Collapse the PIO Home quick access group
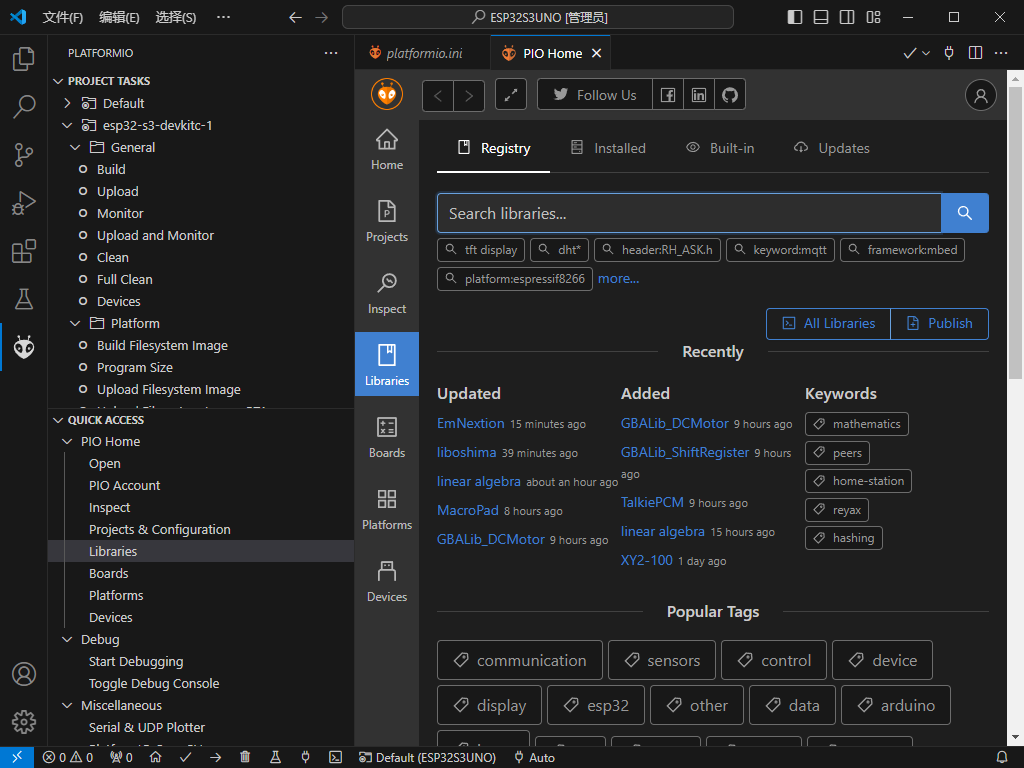 [x=67, y=441]
